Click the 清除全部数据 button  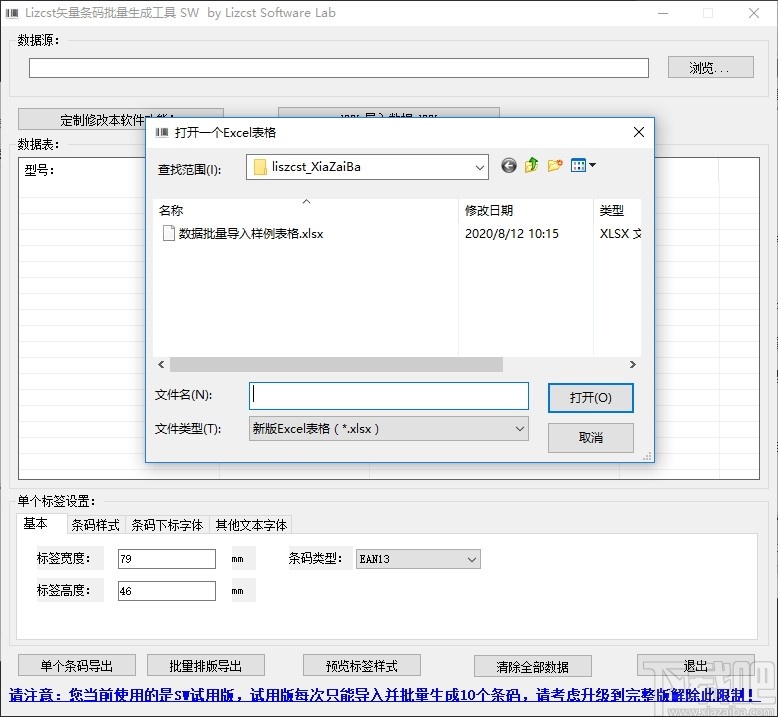[x=532, y=666]
